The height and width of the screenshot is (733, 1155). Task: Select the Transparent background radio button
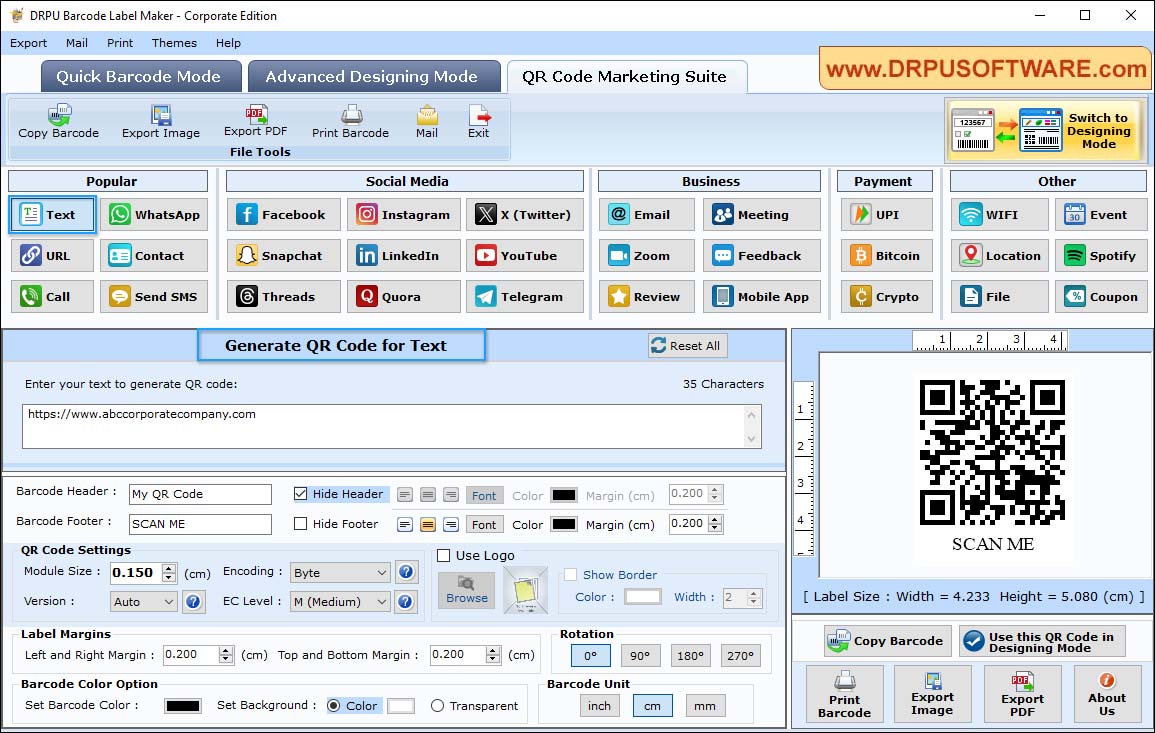click(x=438, y=706)
